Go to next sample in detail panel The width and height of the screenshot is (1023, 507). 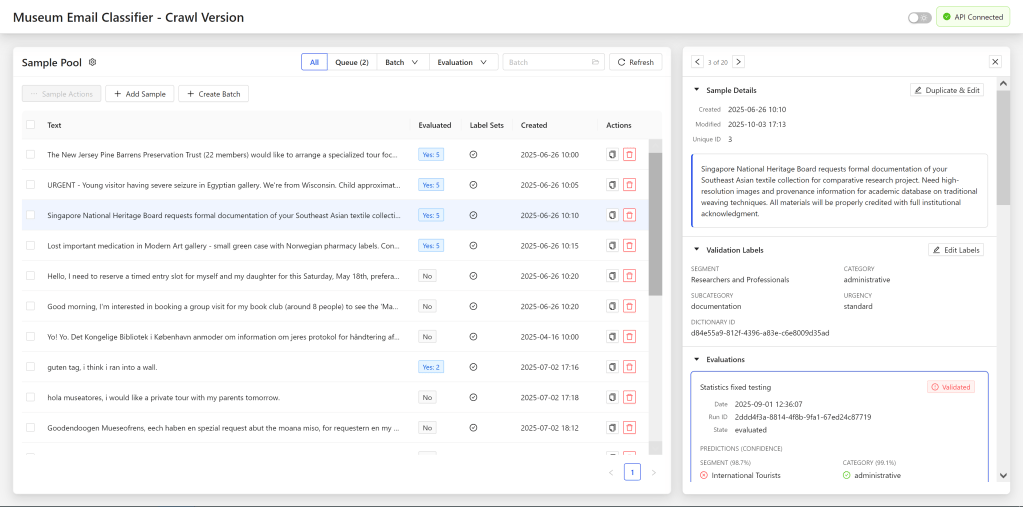point(739,62)
